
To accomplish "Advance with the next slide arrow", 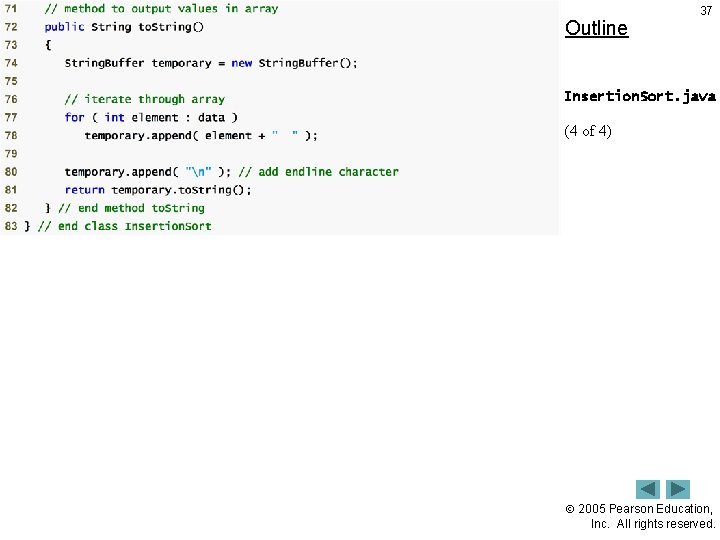I will coord(678,489).
